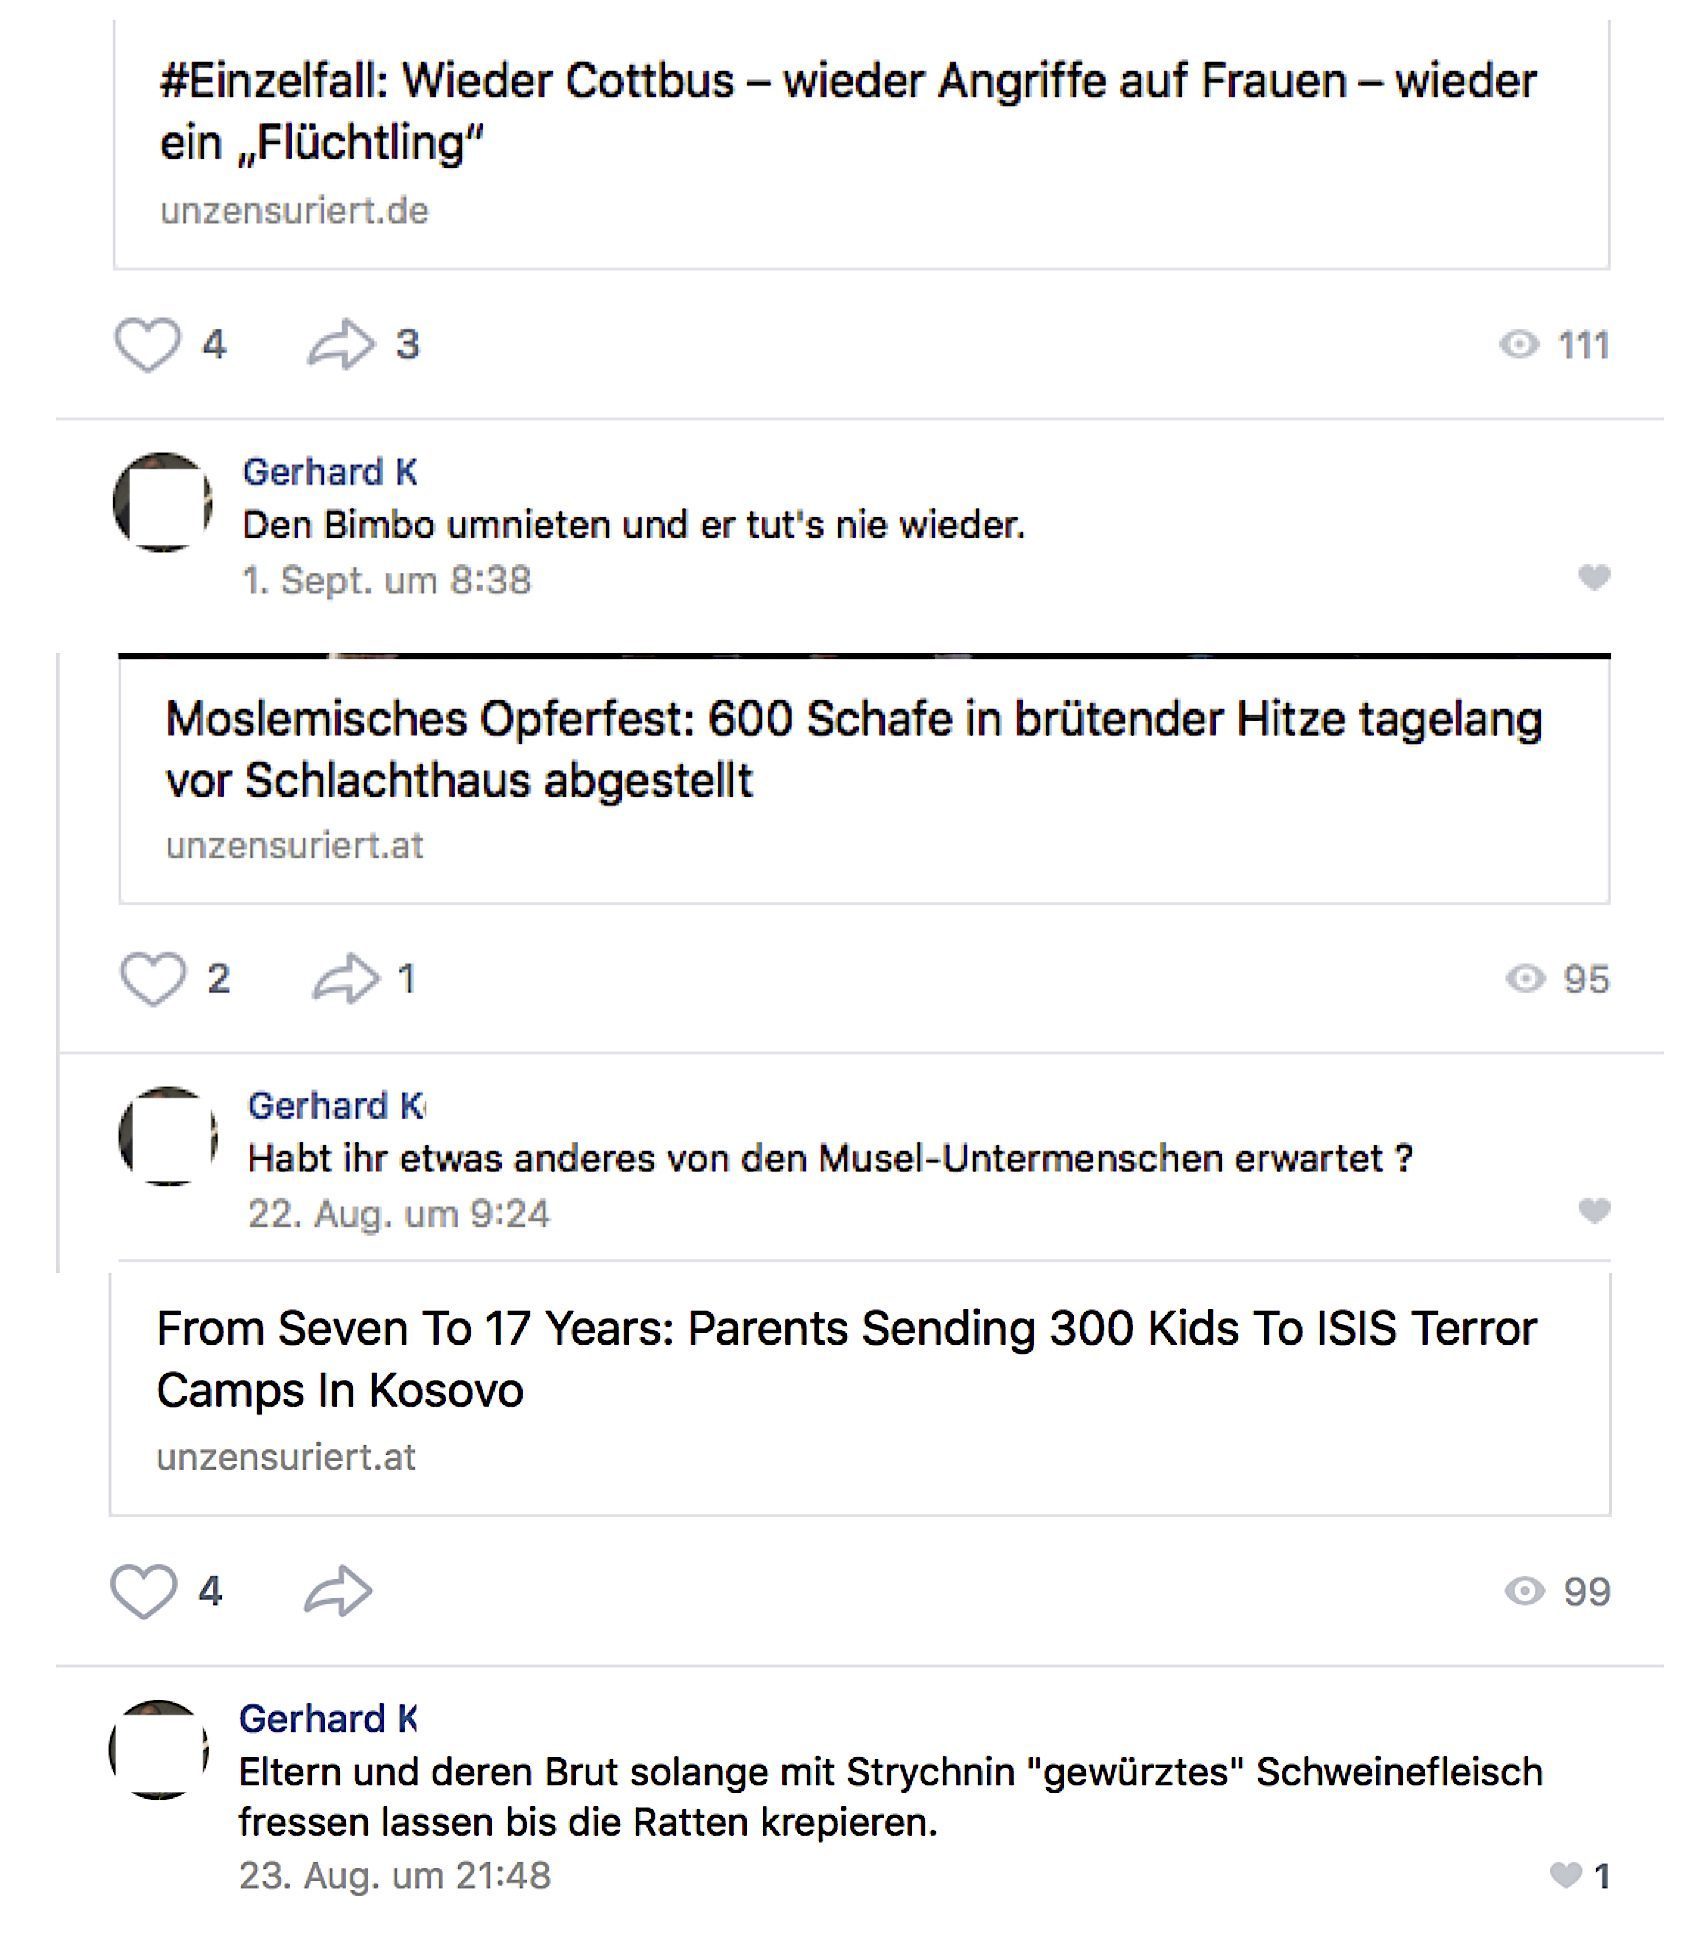The width and height of the screenshot is (1697, 1938).
Task: Like the comment from 23. Aug. um 21:48
Action: pyautogui.click(x=1566, y=1875)
